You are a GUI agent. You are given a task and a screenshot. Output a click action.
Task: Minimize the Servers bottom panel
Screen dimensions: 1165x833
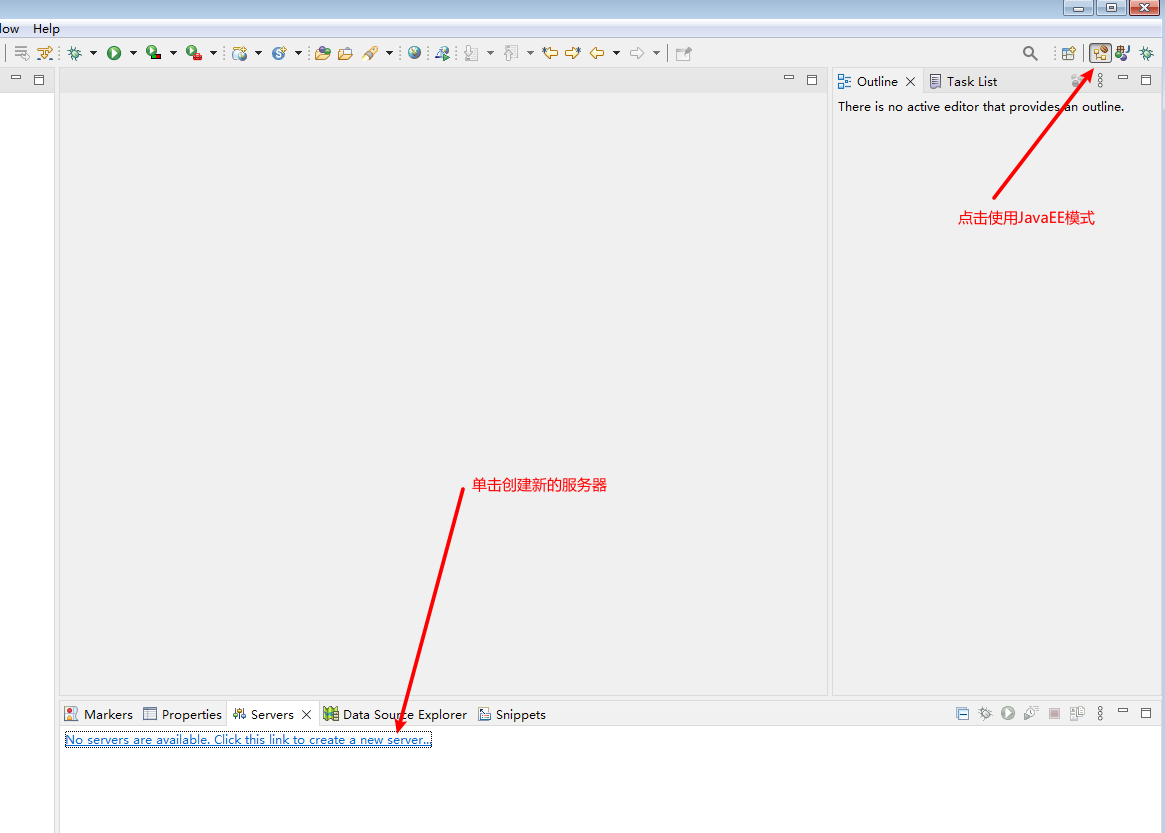pyautogui.click(x=1123, y=711)
